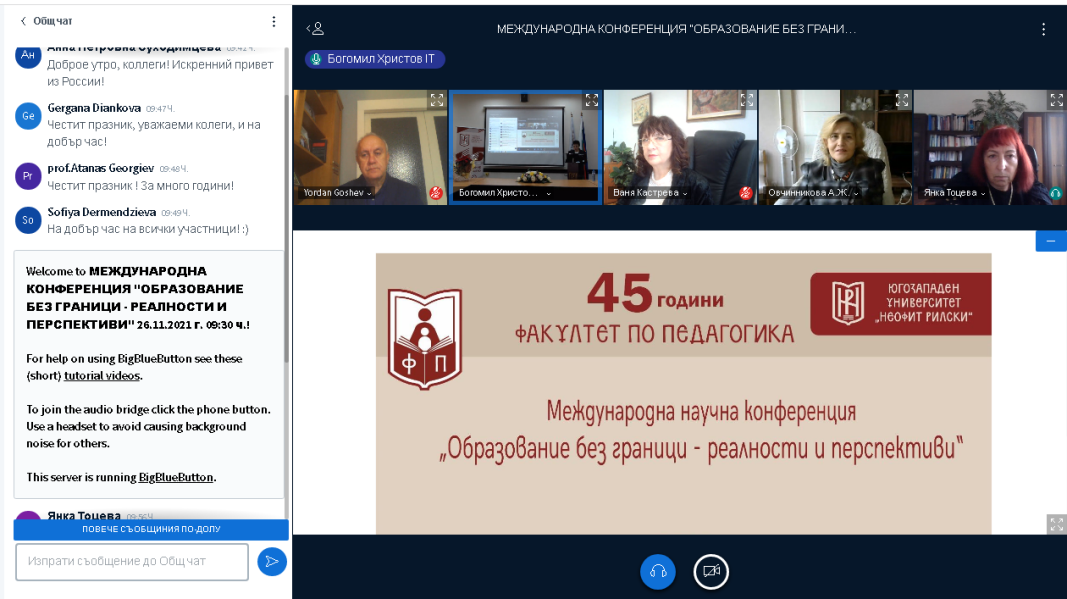Viewport: 1067px width, 599px height.
Task: Toggle webcam sharing button
Action: 711,572
